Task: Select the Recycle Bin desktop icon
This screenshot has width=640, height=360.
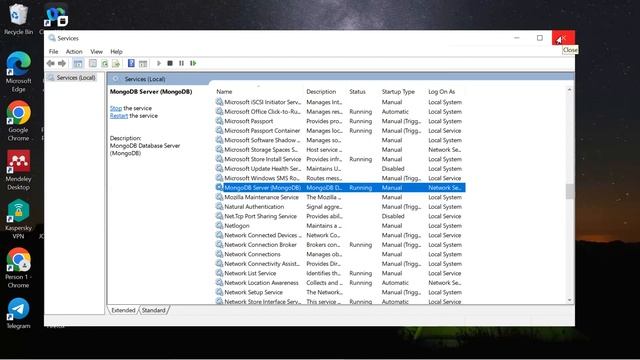Action: pos(18,19)
